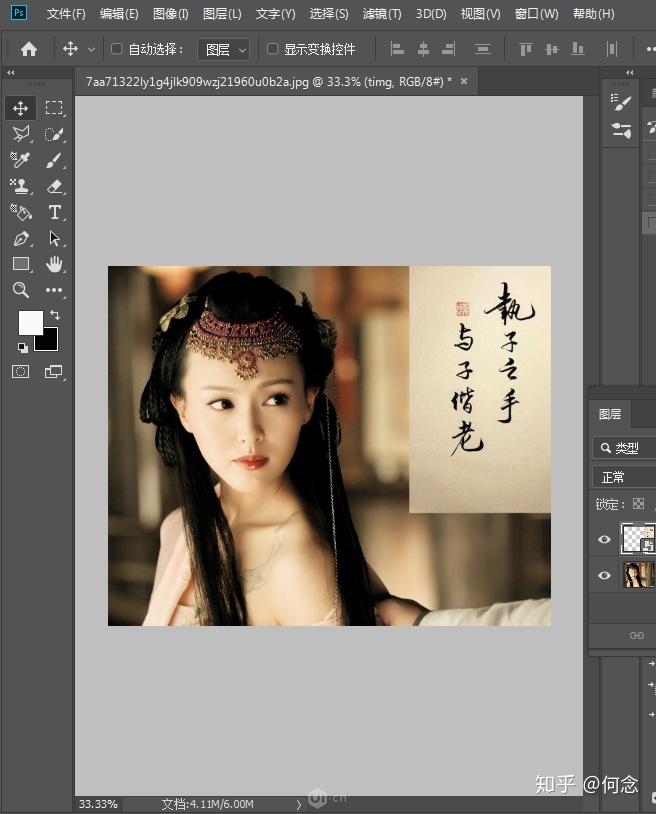Open the 正常 blend mode dropdown

624,477
